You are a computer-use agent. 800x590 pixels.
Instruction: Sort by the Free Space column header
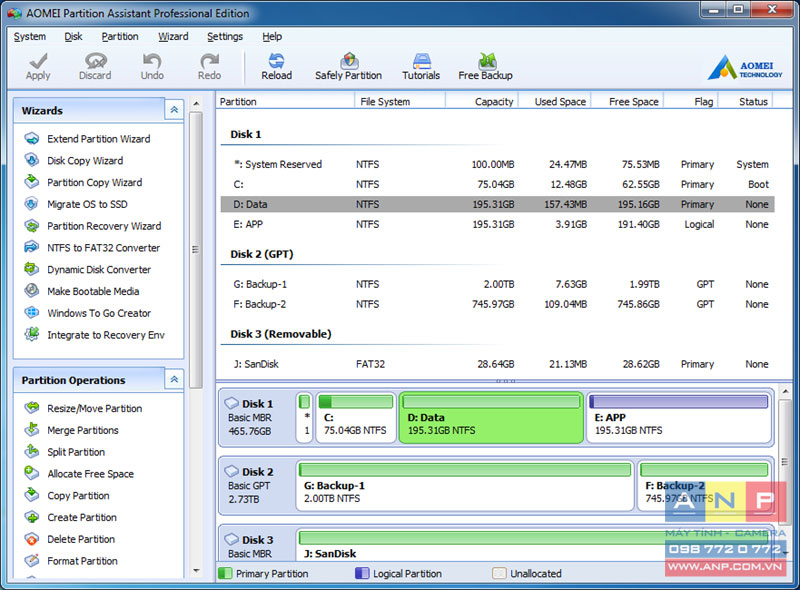628,102
